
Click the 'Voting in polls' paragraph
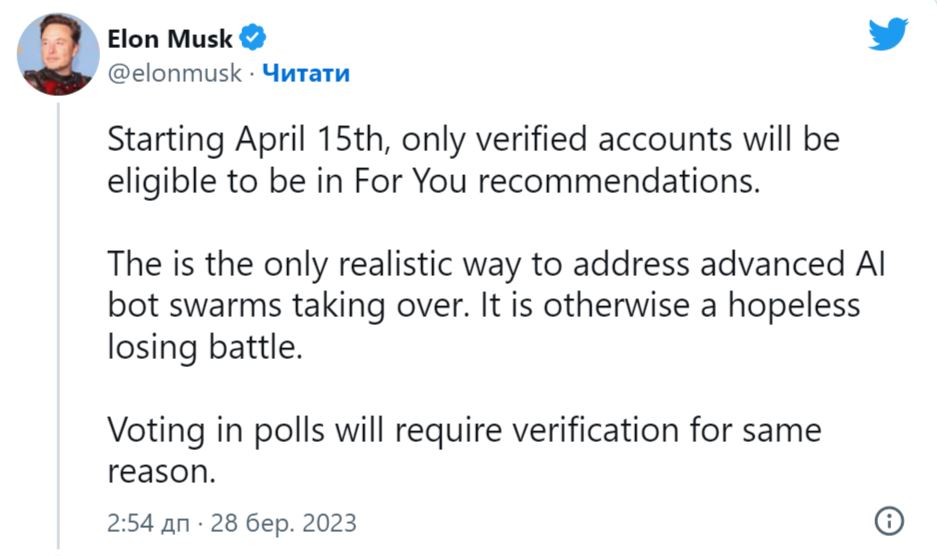[x=464, y=450]
